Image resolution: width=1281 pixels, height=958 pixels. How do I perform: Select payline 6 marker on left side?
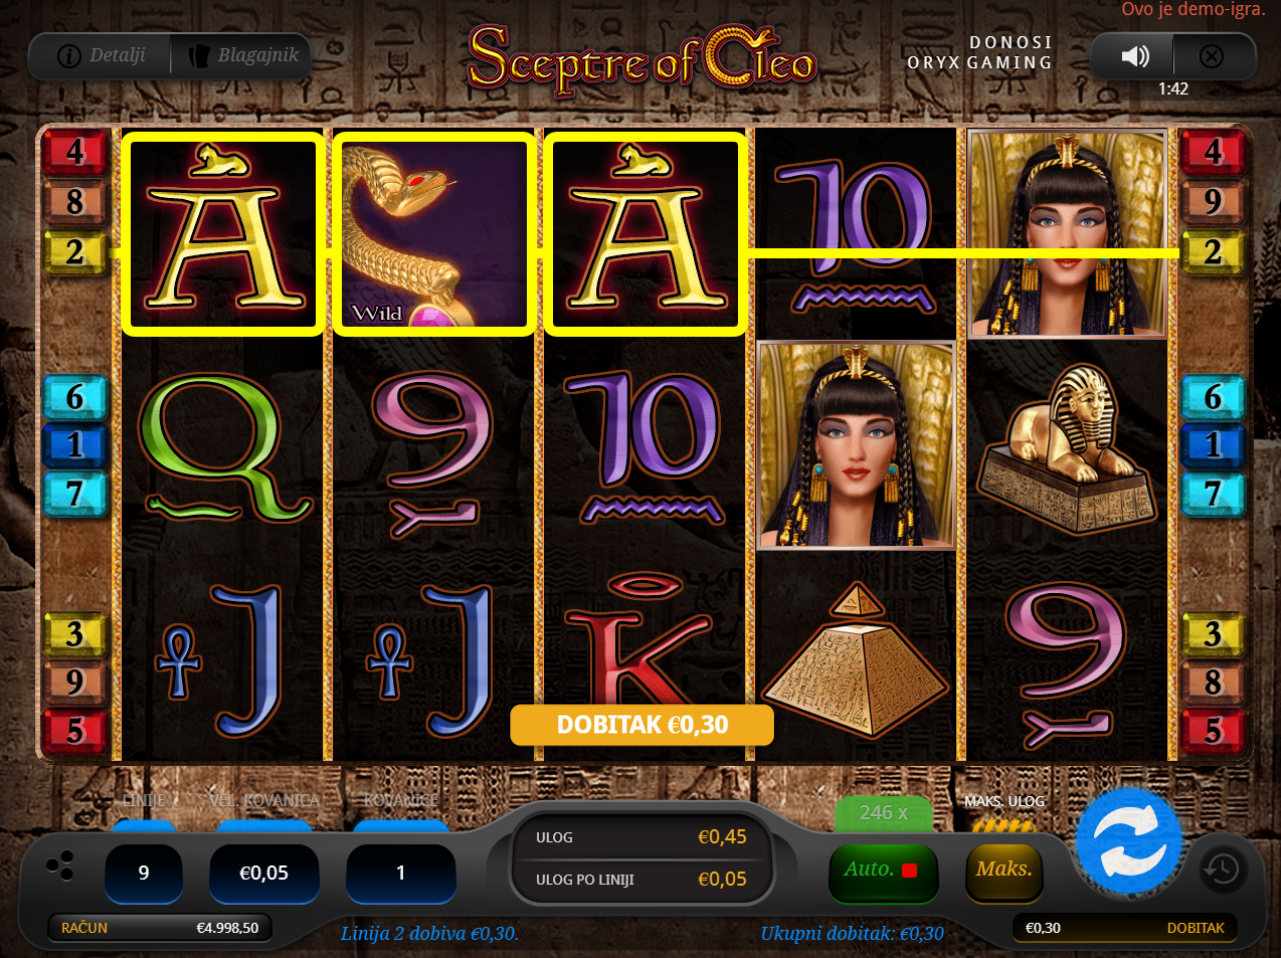click(x=75, y=398)
